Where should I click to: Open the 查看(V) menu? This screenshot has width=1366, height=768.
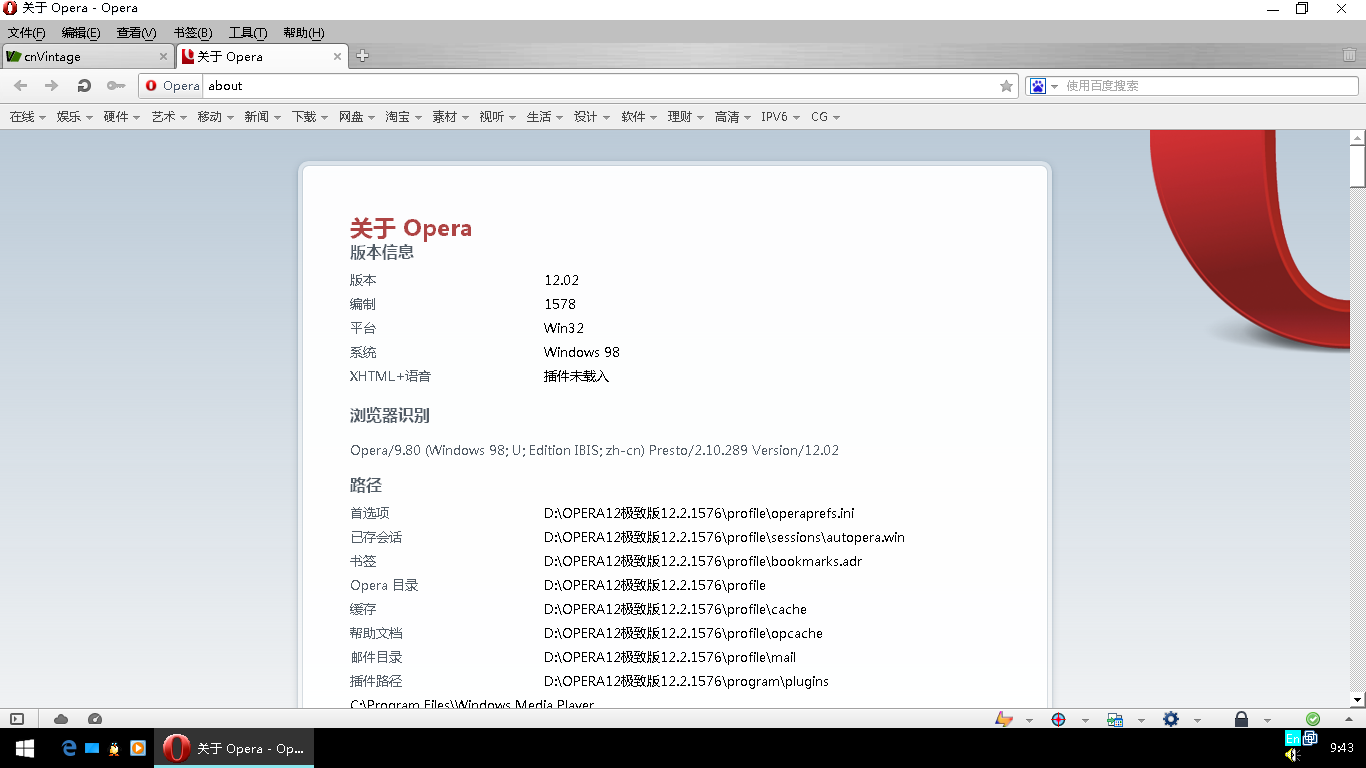point(136,33)
